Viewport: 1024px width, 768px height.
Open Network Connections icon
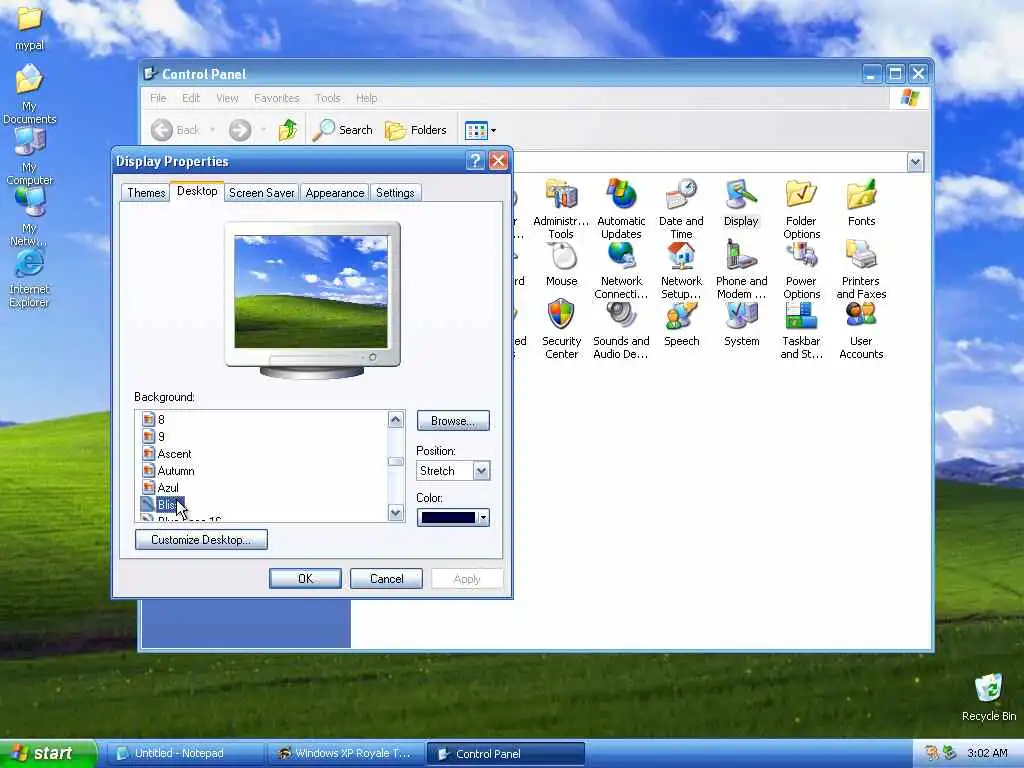[621, 270]
